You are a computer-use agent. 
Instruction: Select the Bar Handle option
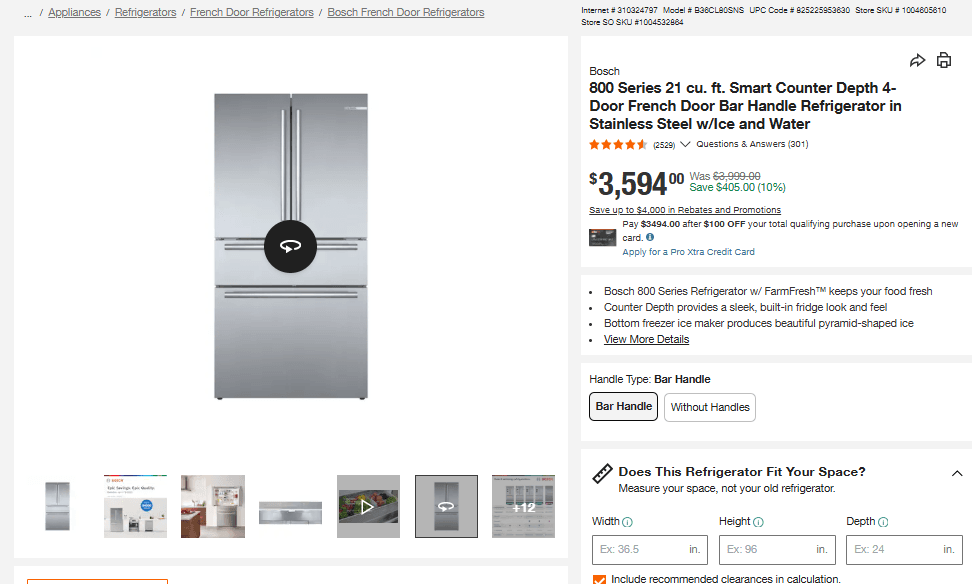click(x=623, y=406)
